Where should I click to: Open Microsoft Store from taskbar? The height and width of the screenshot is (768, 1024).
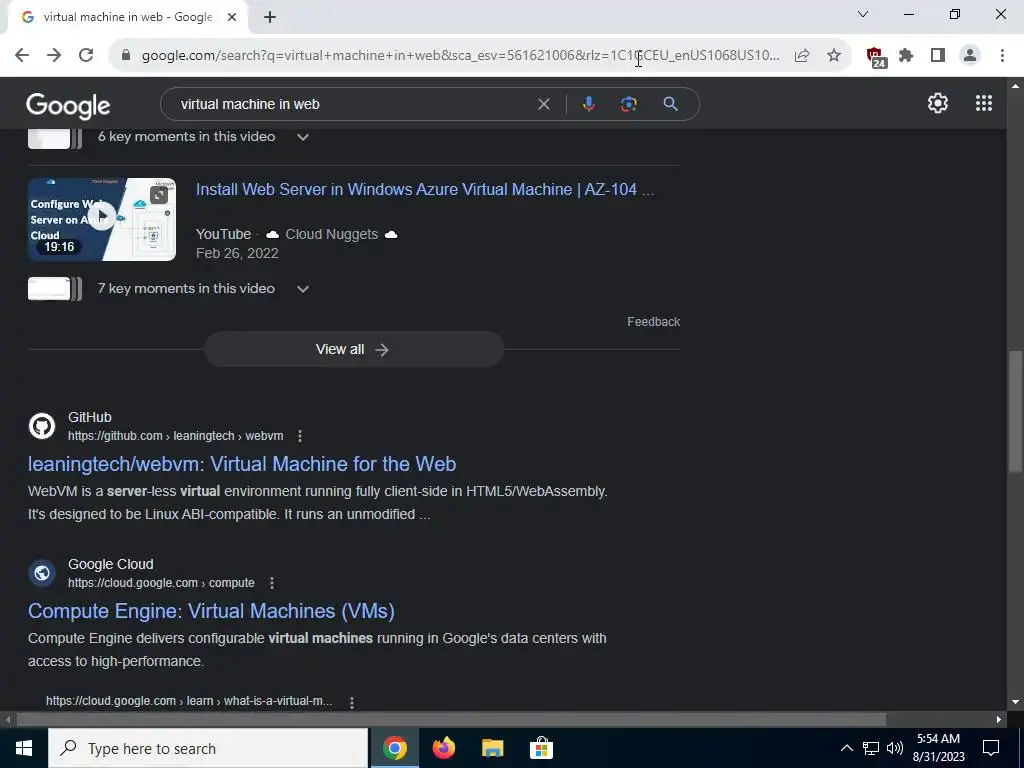click(x=541, y=748)
